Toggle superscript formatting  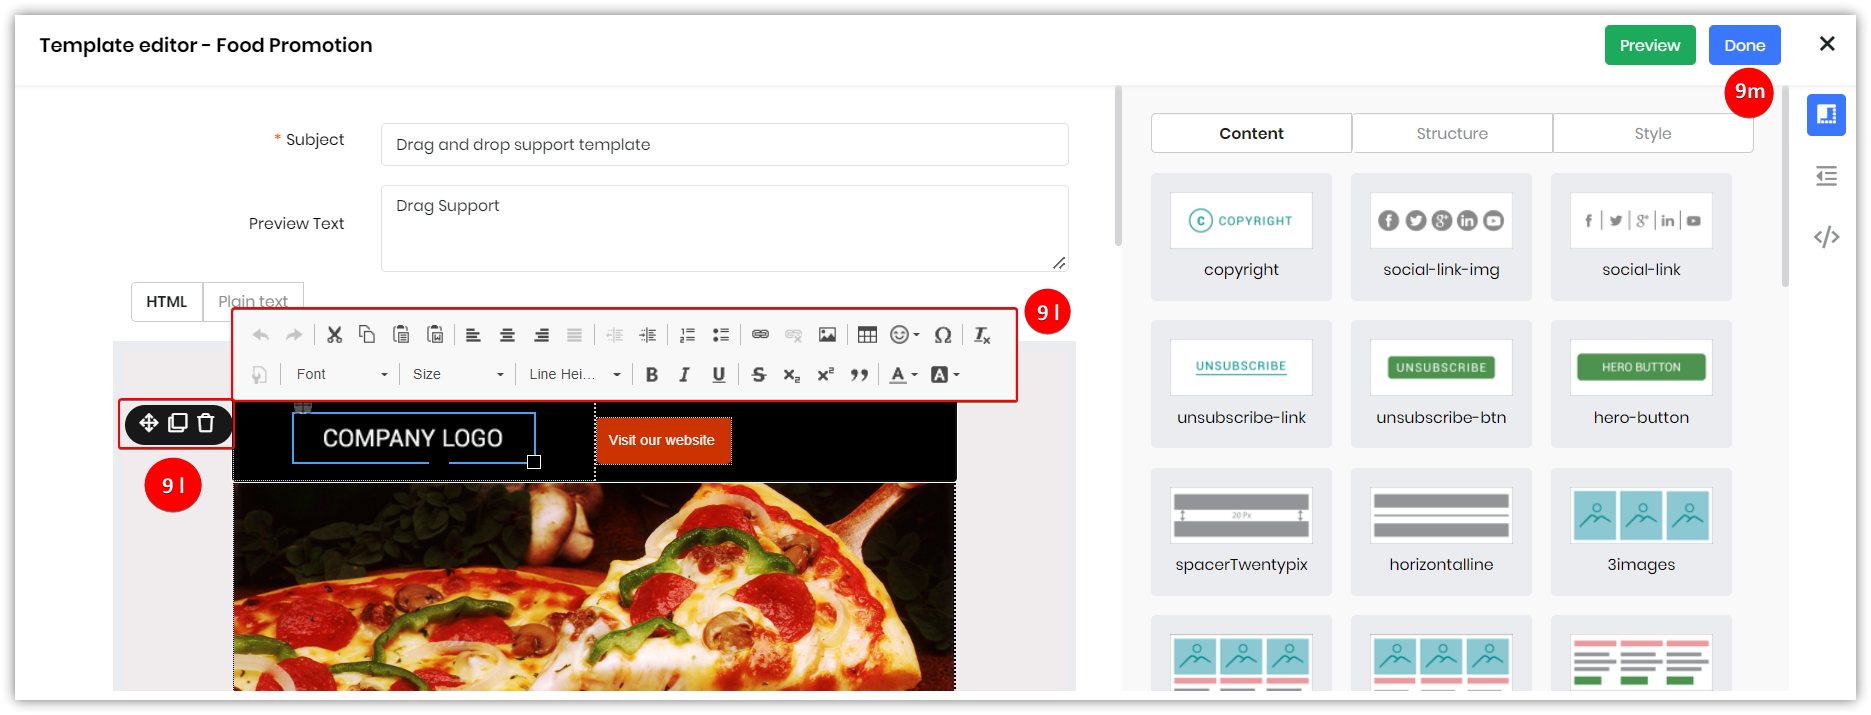click(x=826, y=374)
